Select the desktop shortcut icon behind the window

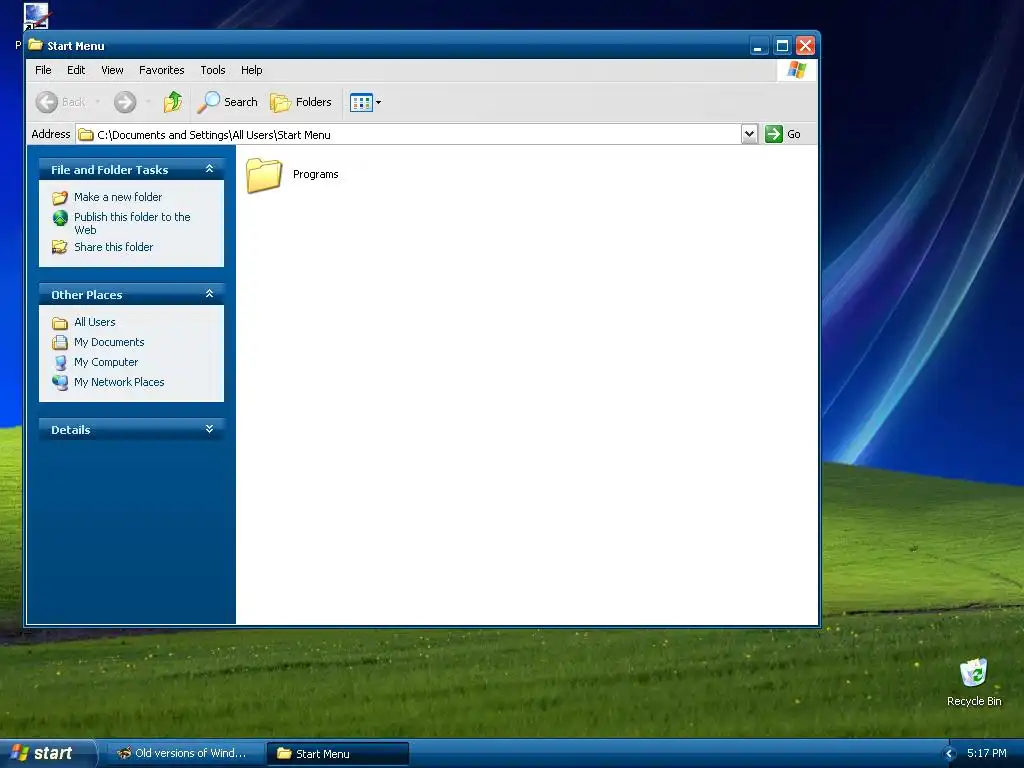coord(36,16)
